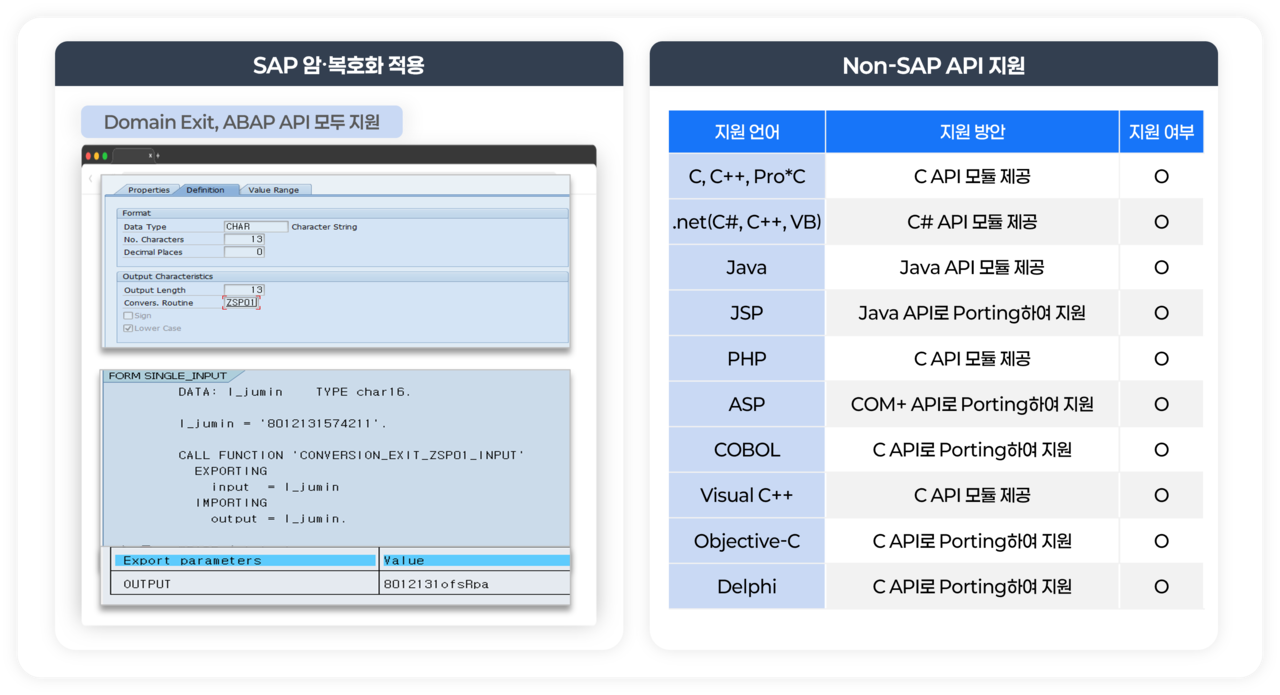Select the 'ASP' language cell

pyautogui.click(x=747, y=404)
